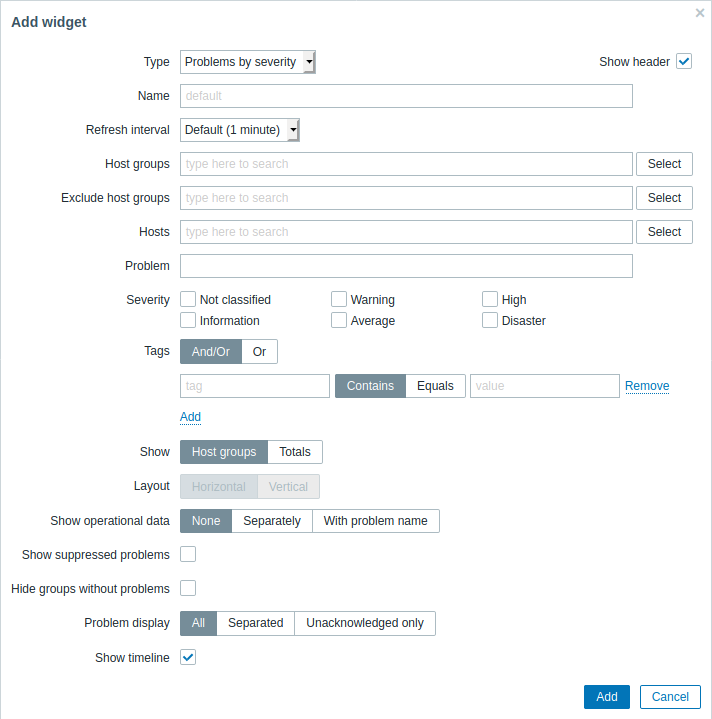Enable Show suppressed problems checkbox
This screenshot has width=712, height=719.
188,554
